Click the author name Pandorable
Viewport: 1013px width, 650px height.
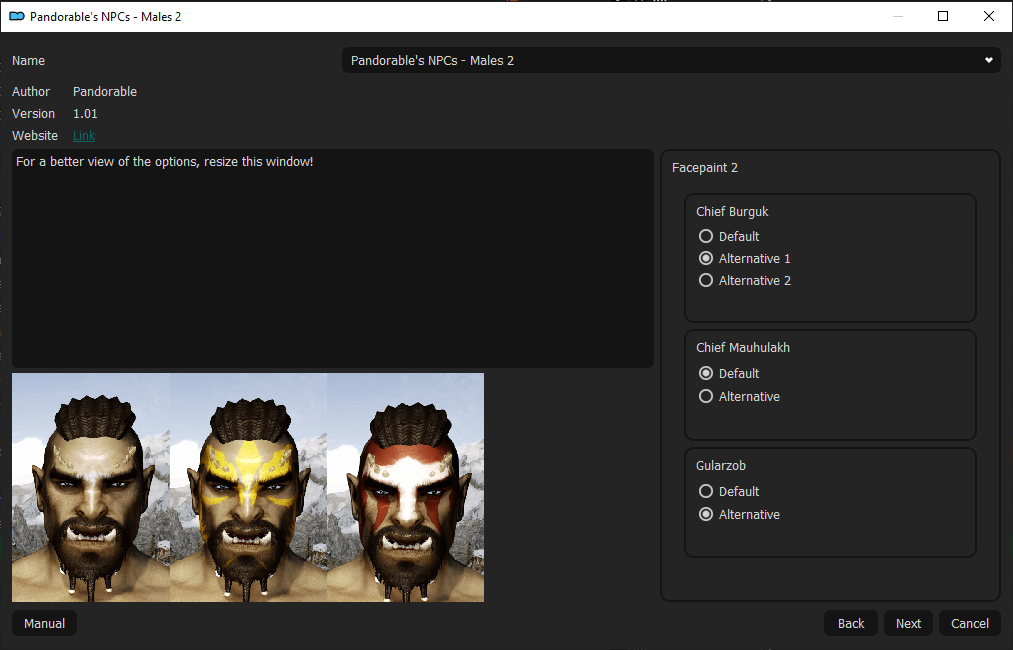(x=105, y=92)
